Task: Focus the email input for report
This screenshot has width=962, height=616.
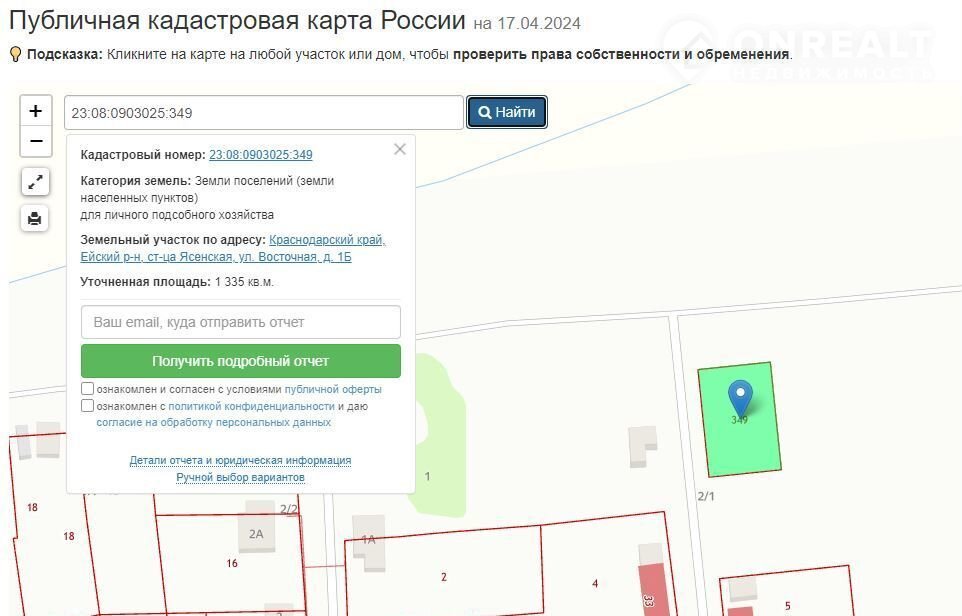Action: tap(240, 322)
